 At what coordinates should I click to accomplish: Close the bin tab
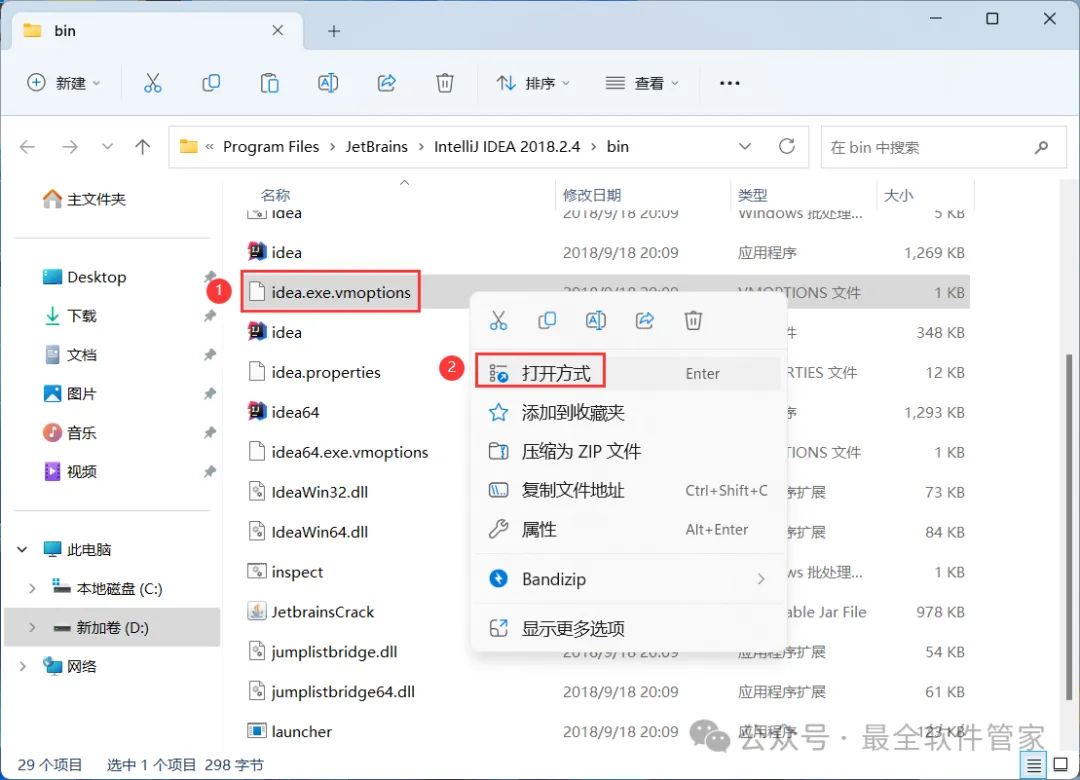click(x=278, y=30)
